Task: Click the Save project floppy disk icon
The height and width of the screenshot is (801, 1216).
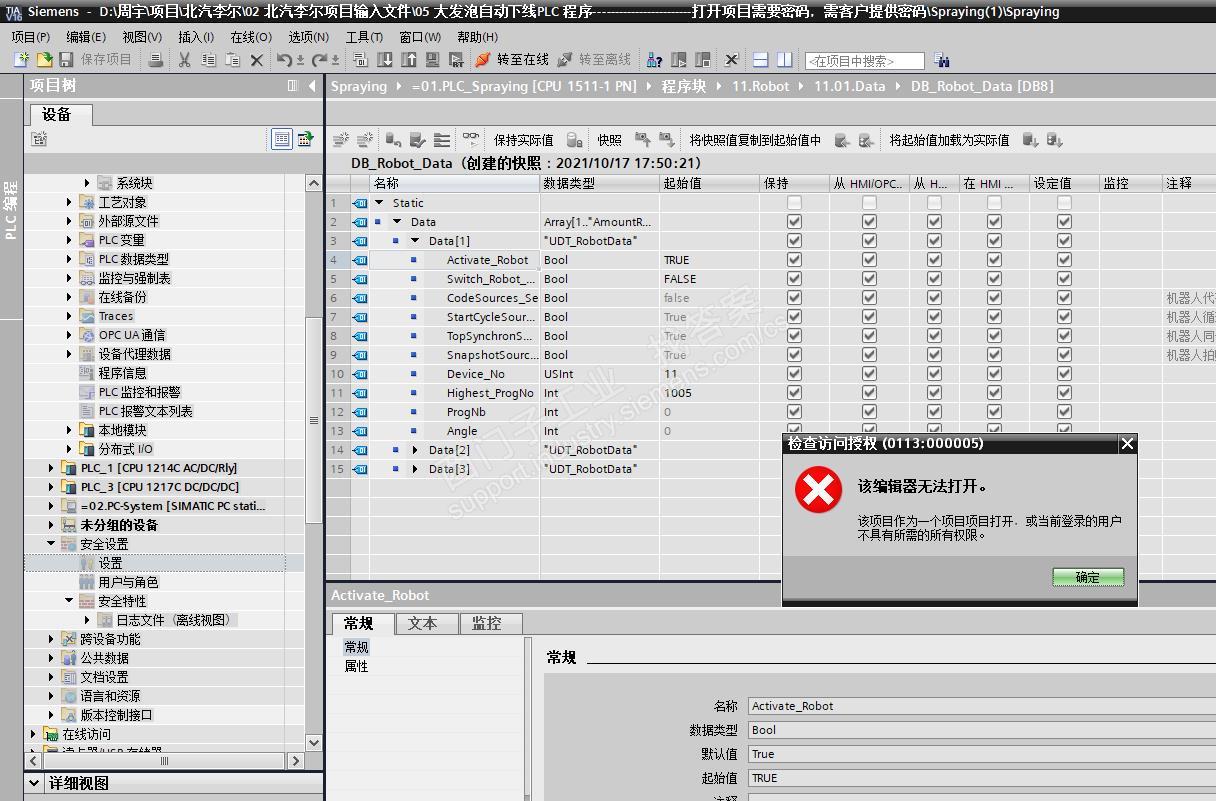Action: click(67, 60)
